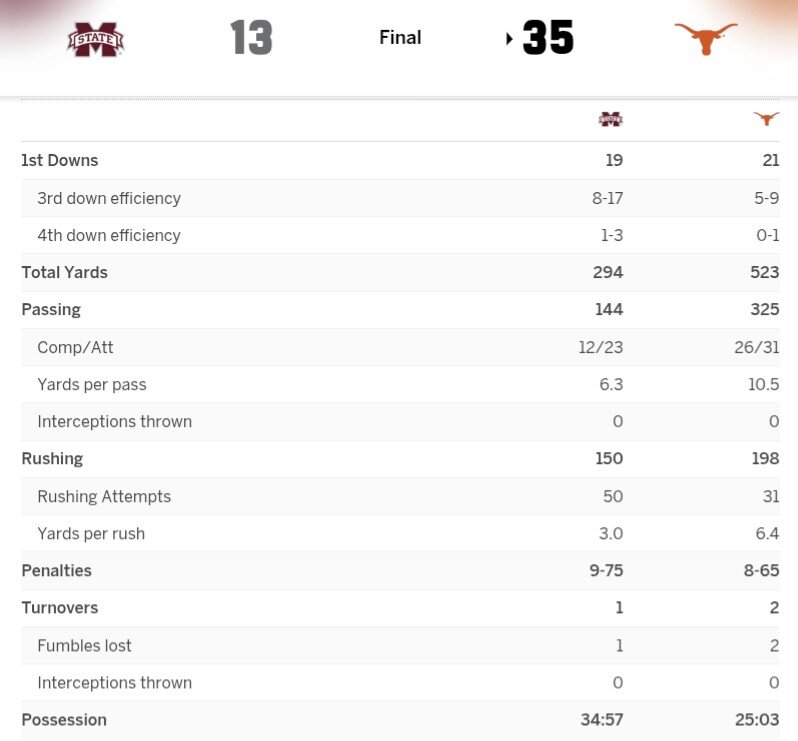Select the small Texas Longhorns column logo
798x741 pixels.
[766, 119]
